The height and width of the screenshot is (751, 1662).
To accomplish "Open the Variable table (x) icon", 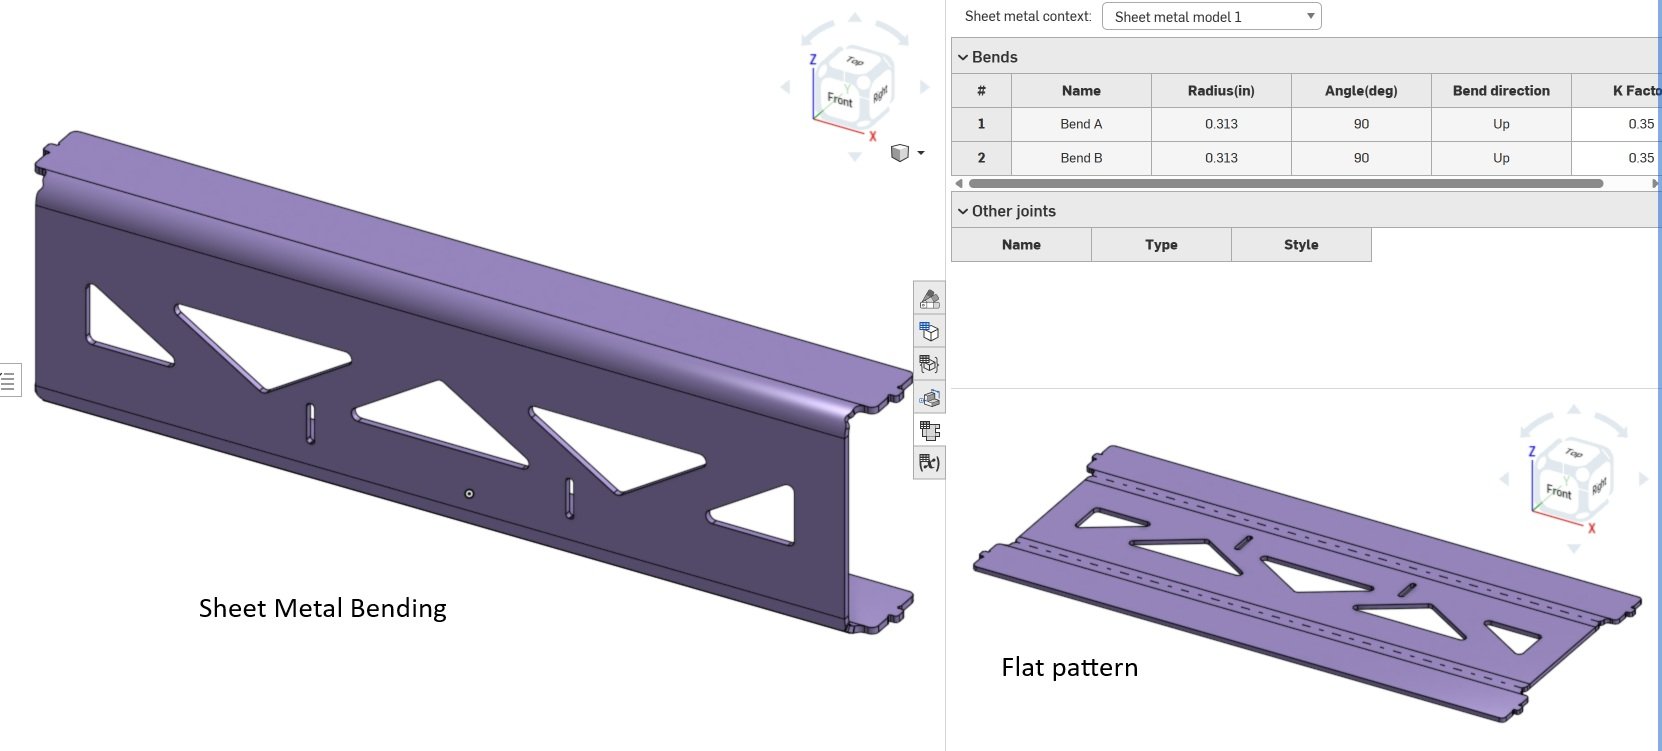I will [929, 463].
